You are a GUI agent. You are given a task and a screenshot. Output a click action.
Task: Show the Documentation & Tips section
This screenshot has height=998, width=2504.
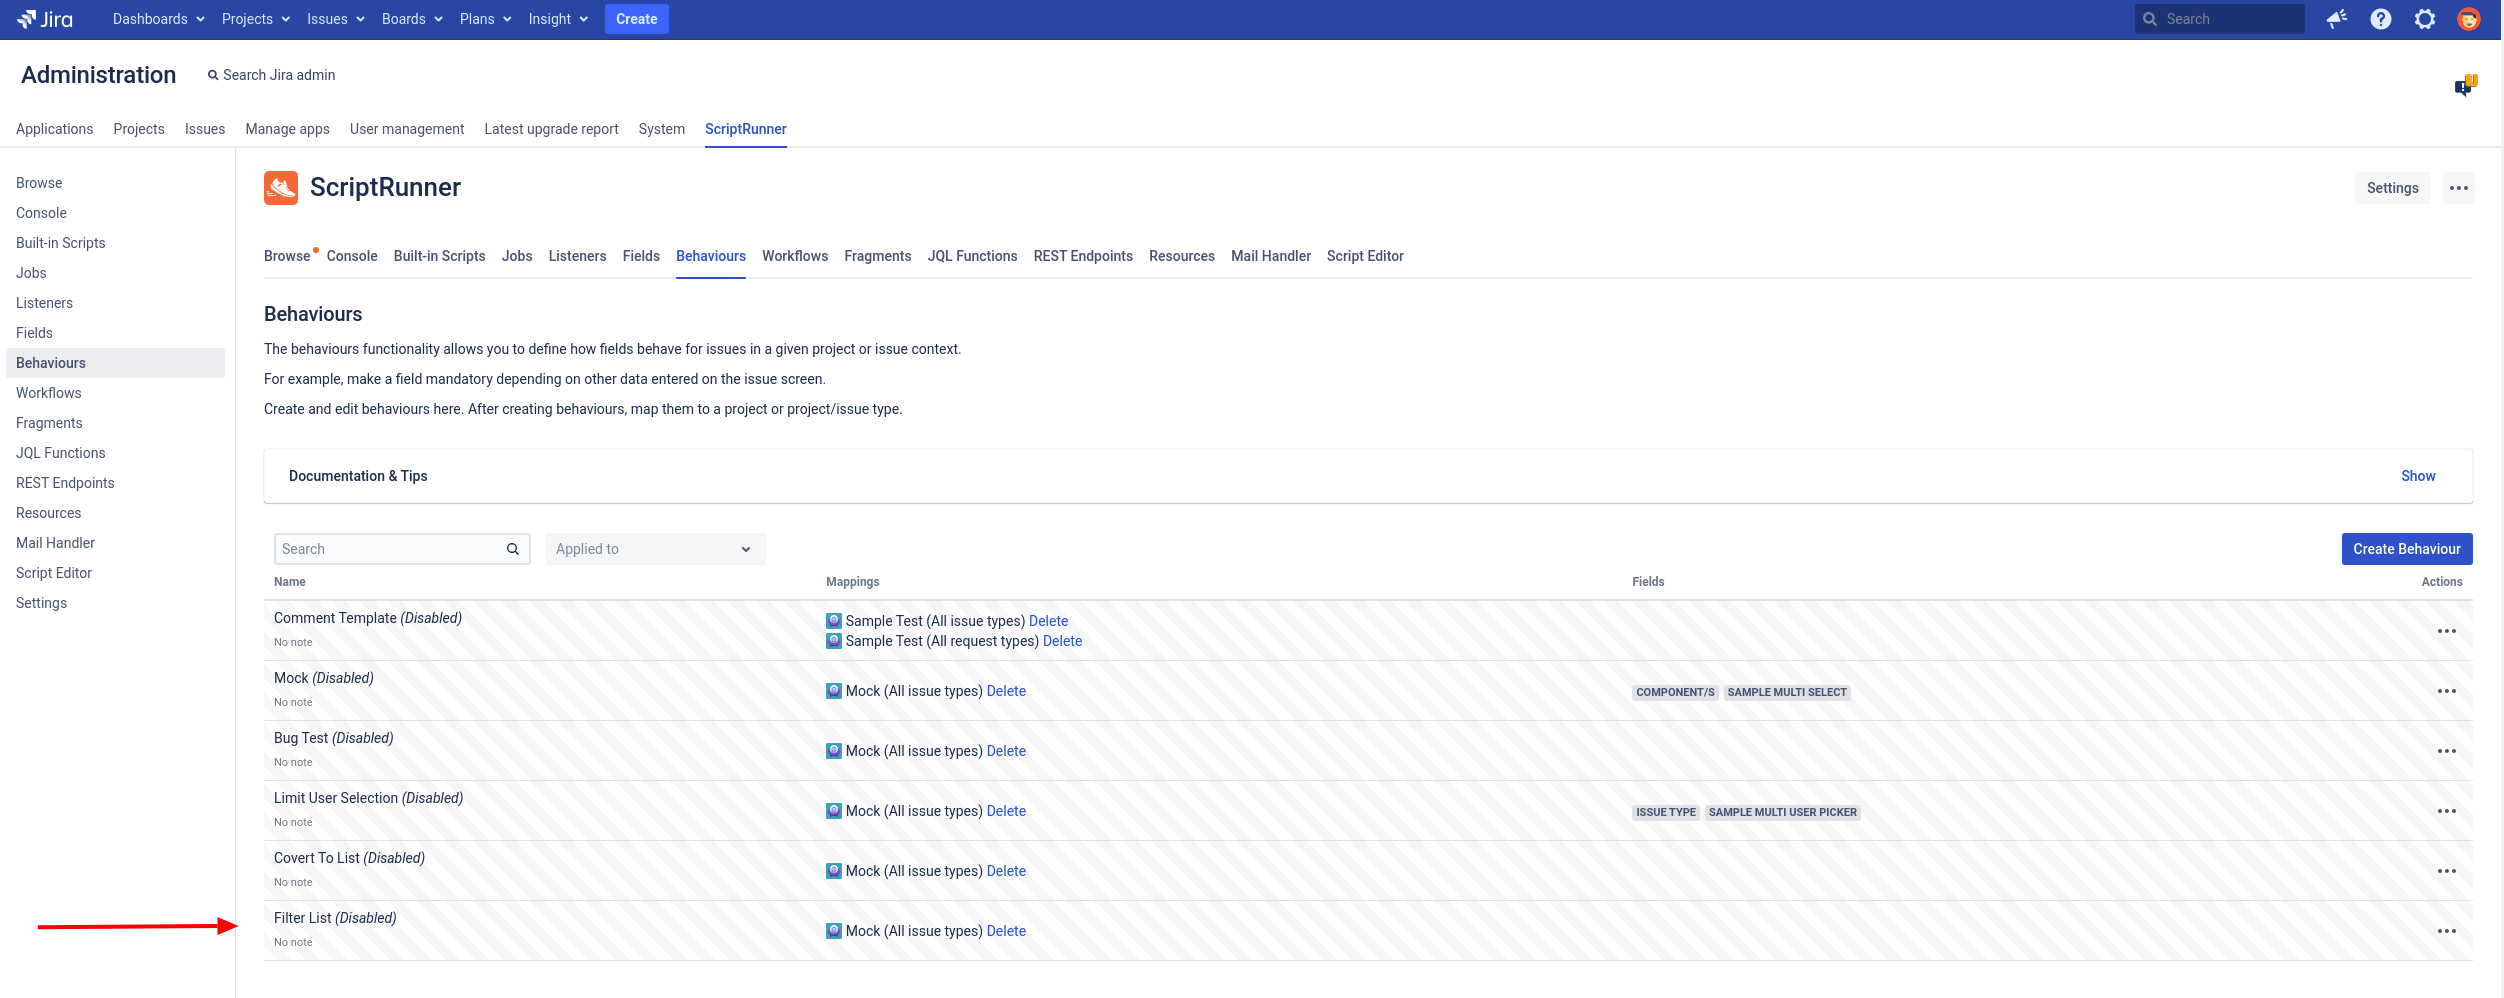pos(2418,476)
